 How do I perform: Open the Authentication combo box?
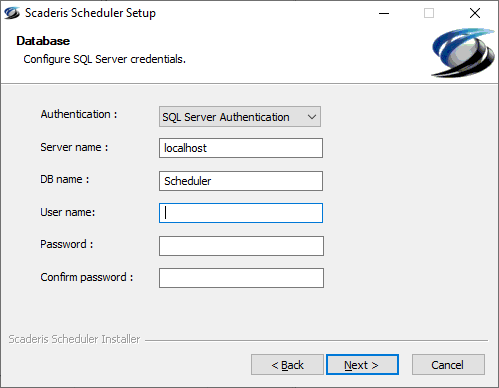coord(240,117)
